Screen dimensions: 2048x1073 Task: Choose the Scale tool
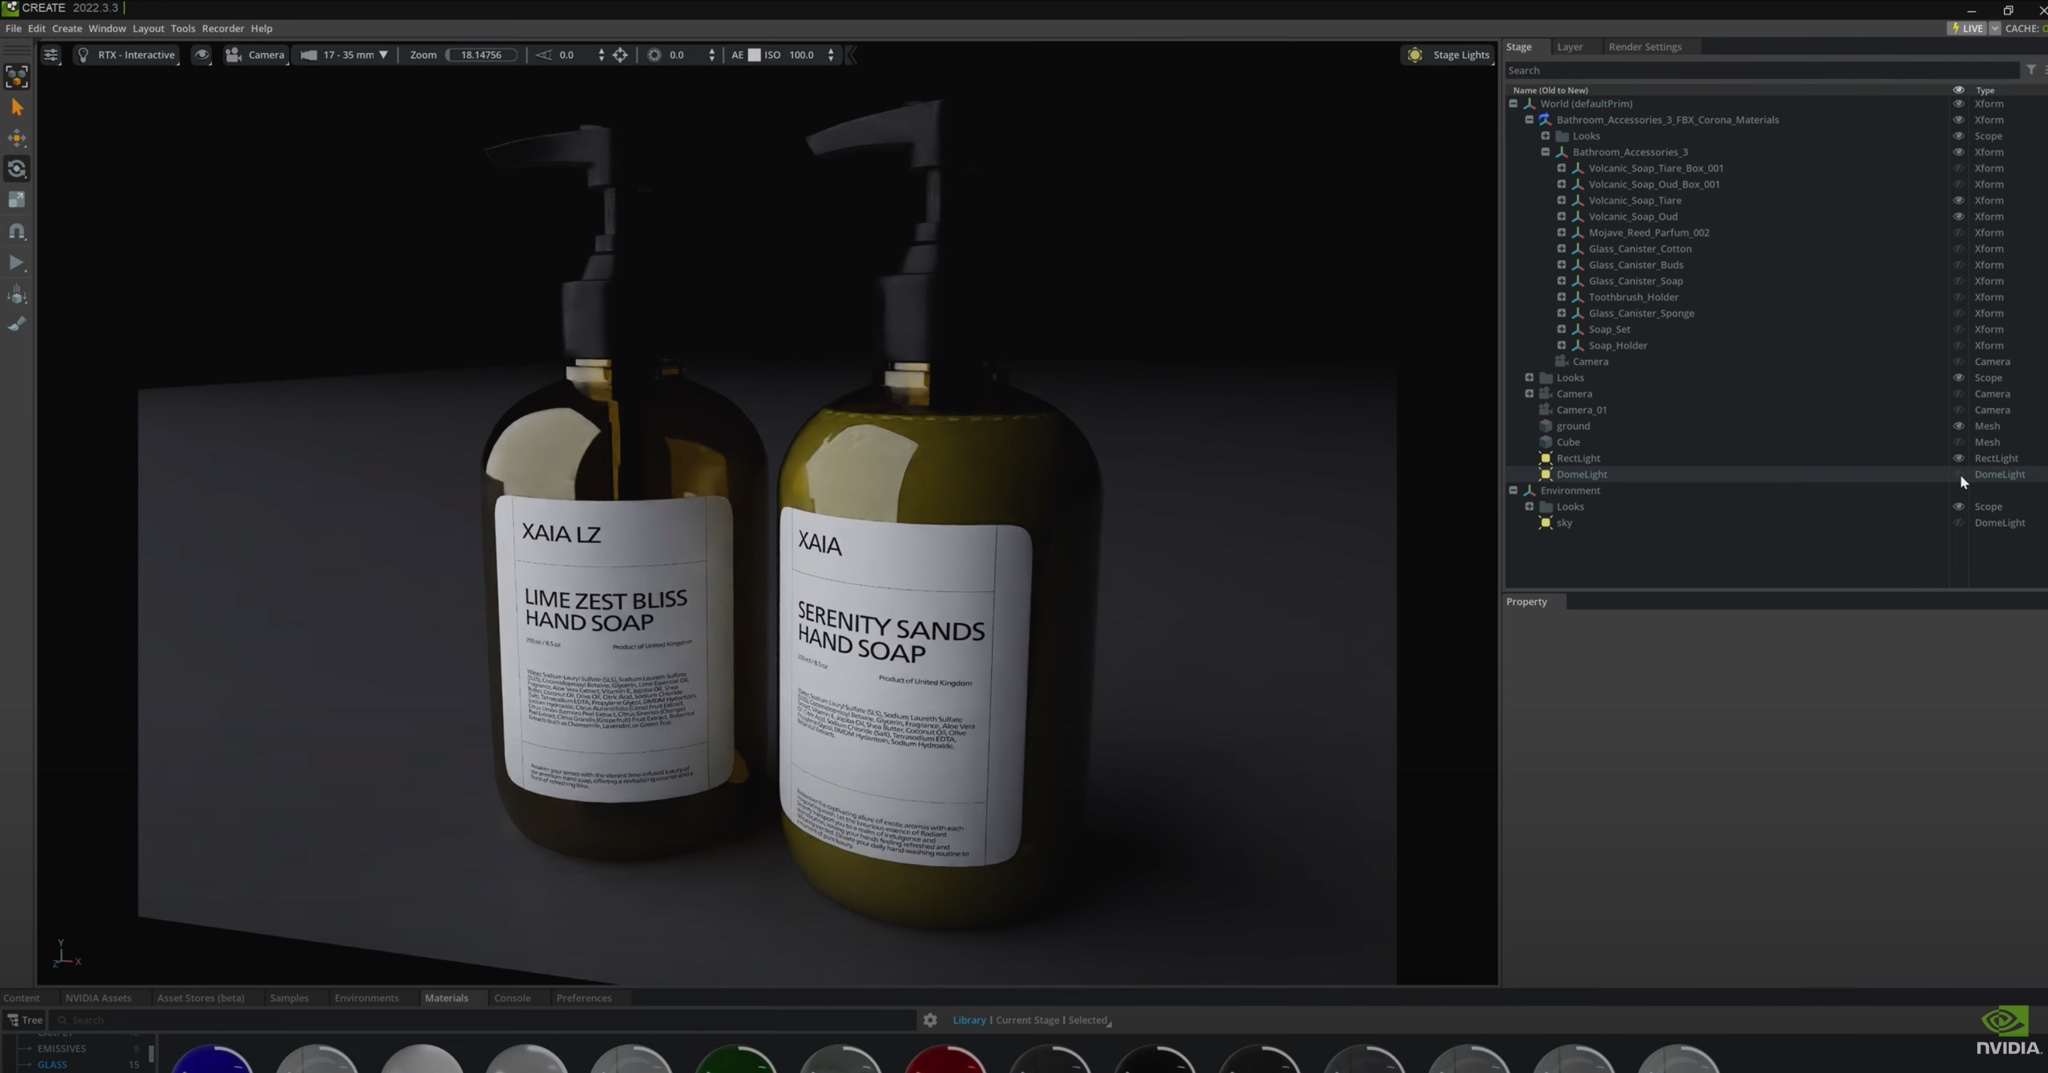(x=17, y=200)
